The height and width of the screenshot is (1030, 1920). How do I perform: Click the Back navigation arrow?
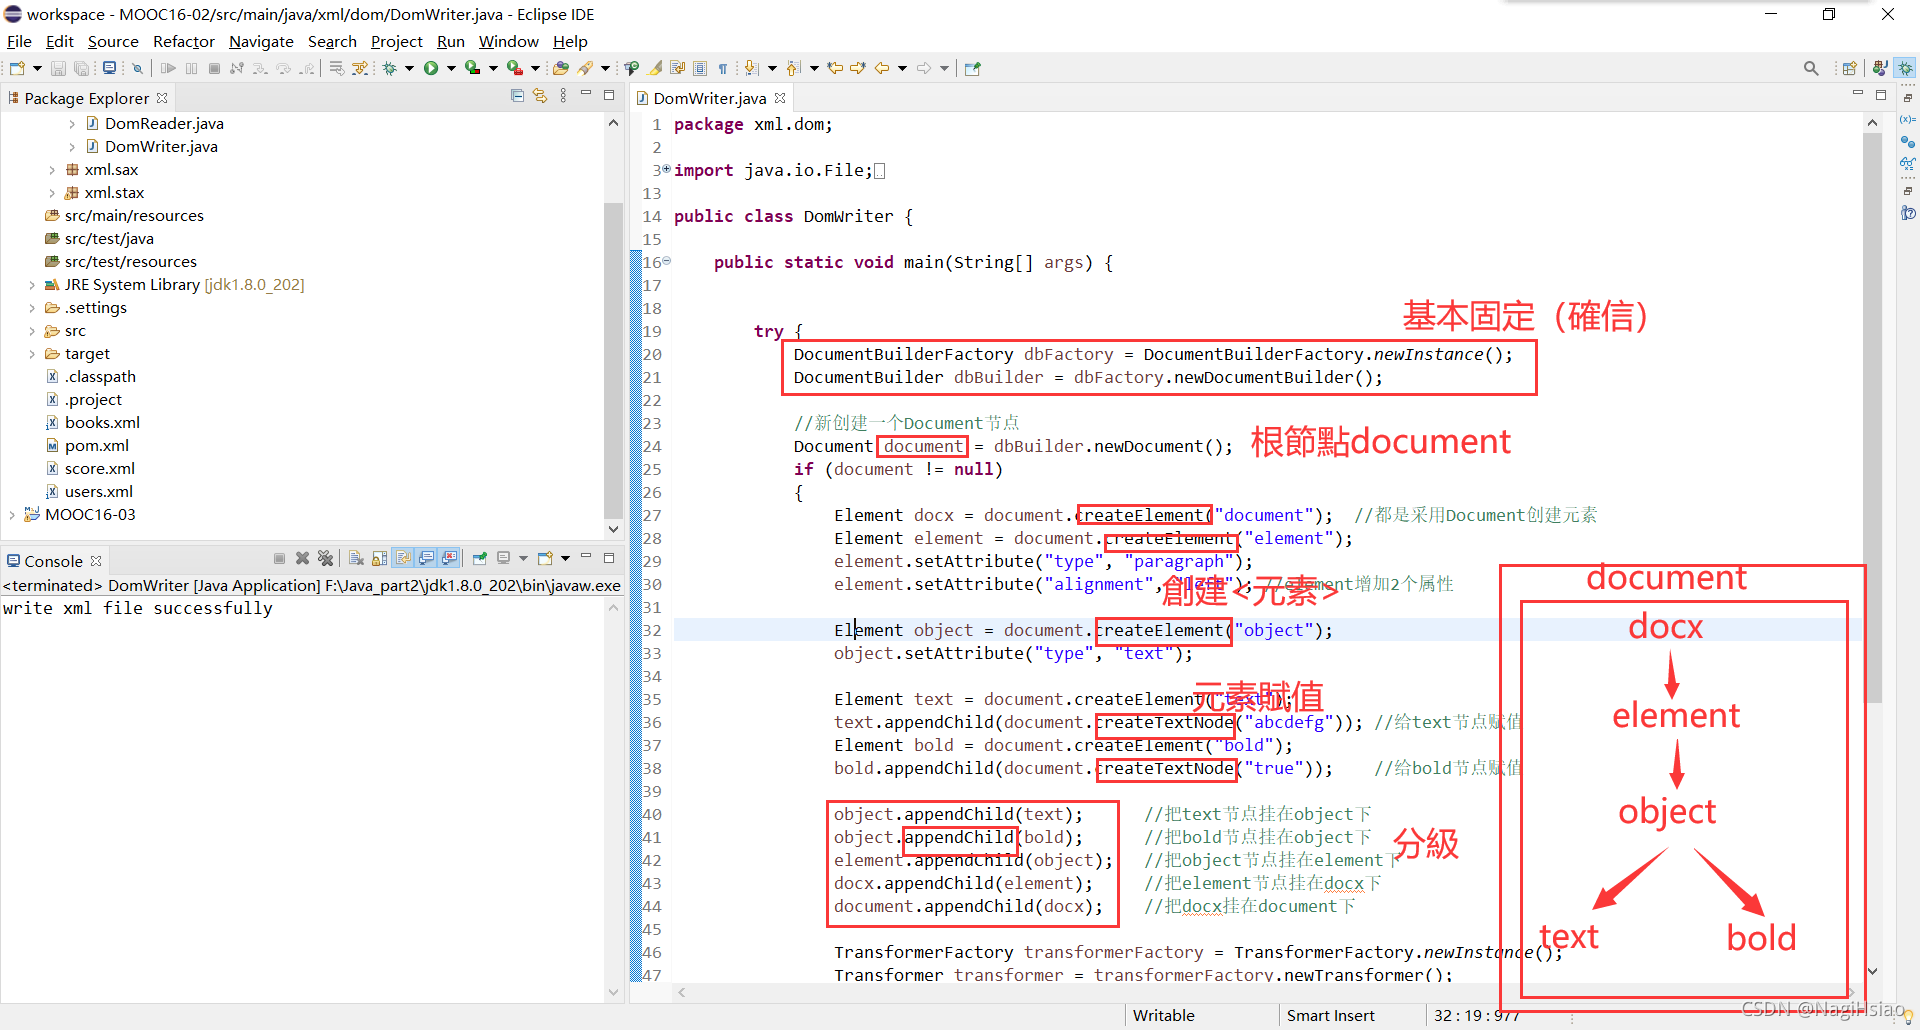(x=882, y=68)
